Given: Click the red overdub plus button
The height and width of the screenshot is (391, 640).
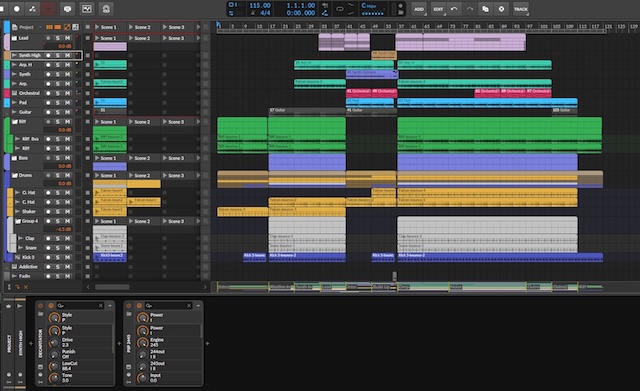Looking at the screenshot, I should click(x=49, y=9).
